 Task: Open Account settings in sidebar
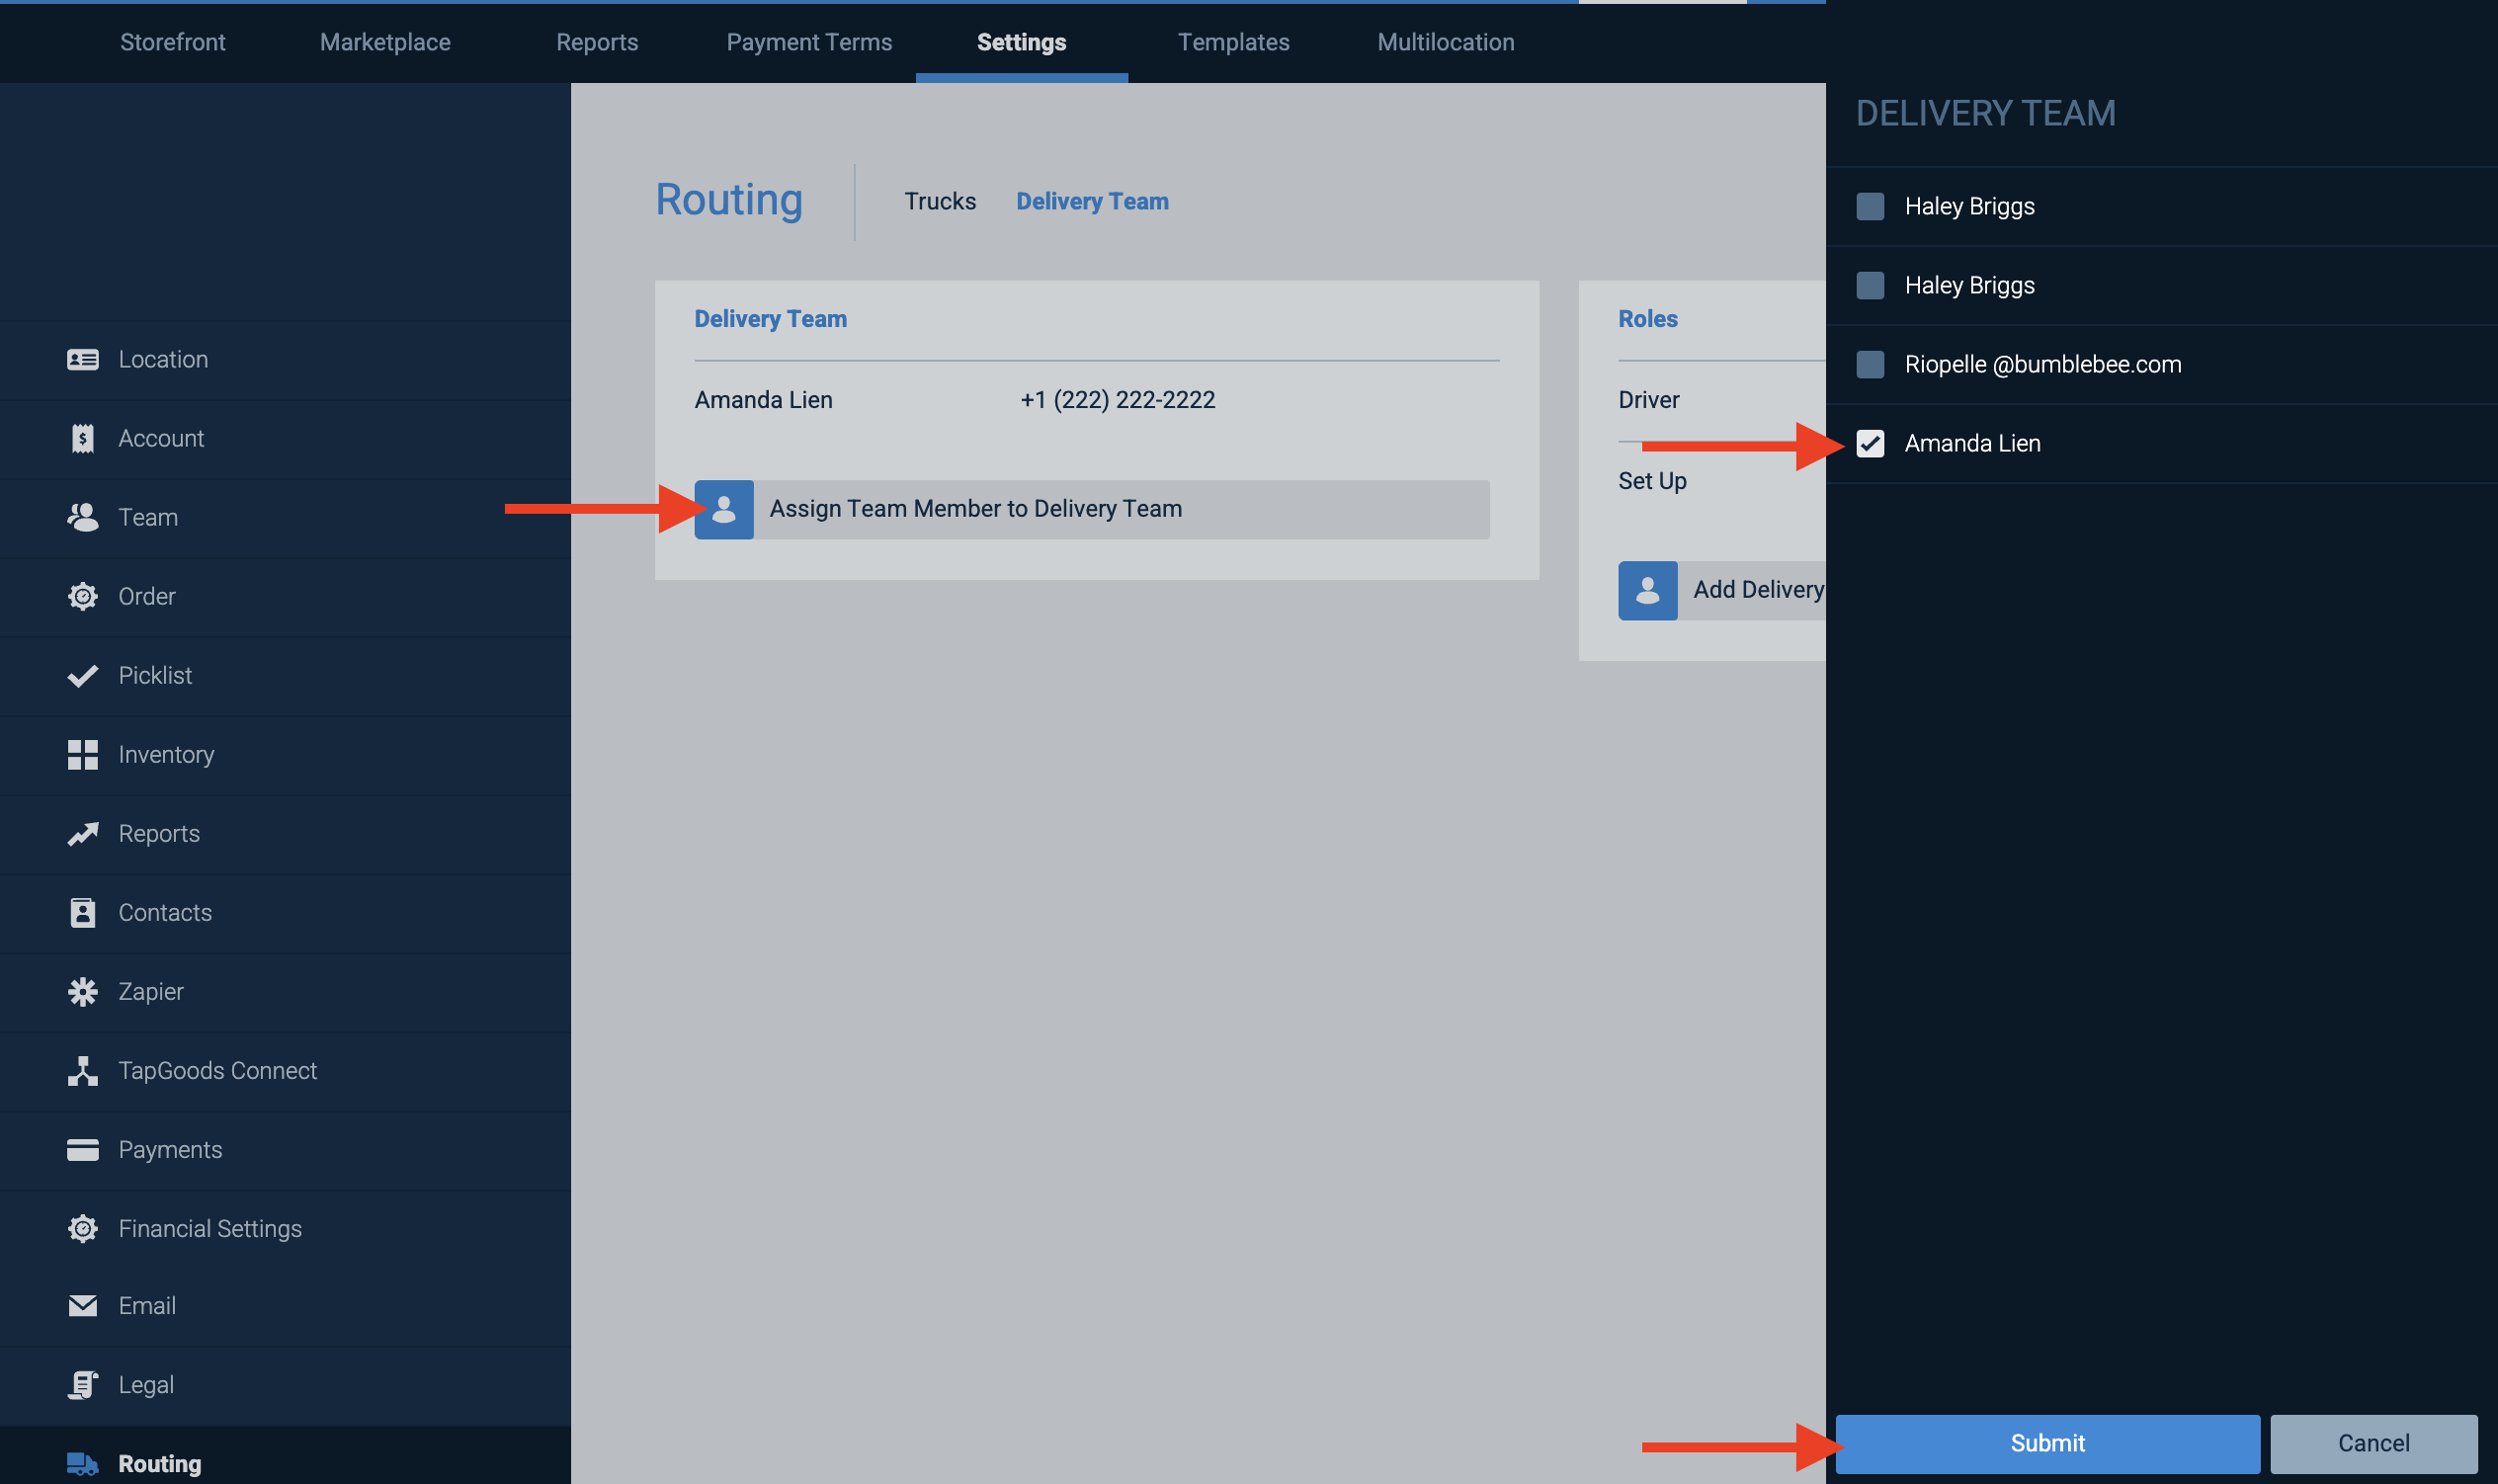click(285, 439)
